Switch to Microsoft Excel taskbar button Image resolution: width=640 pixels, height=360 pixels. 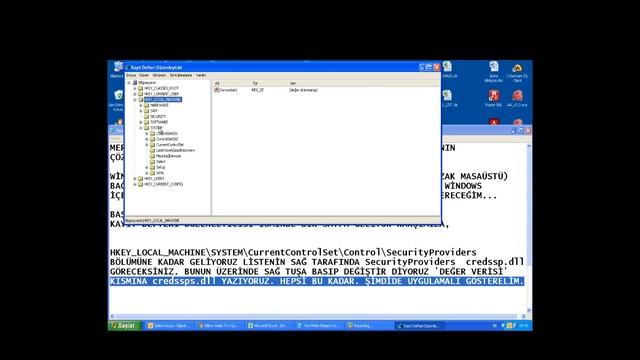tap(269, 326)
